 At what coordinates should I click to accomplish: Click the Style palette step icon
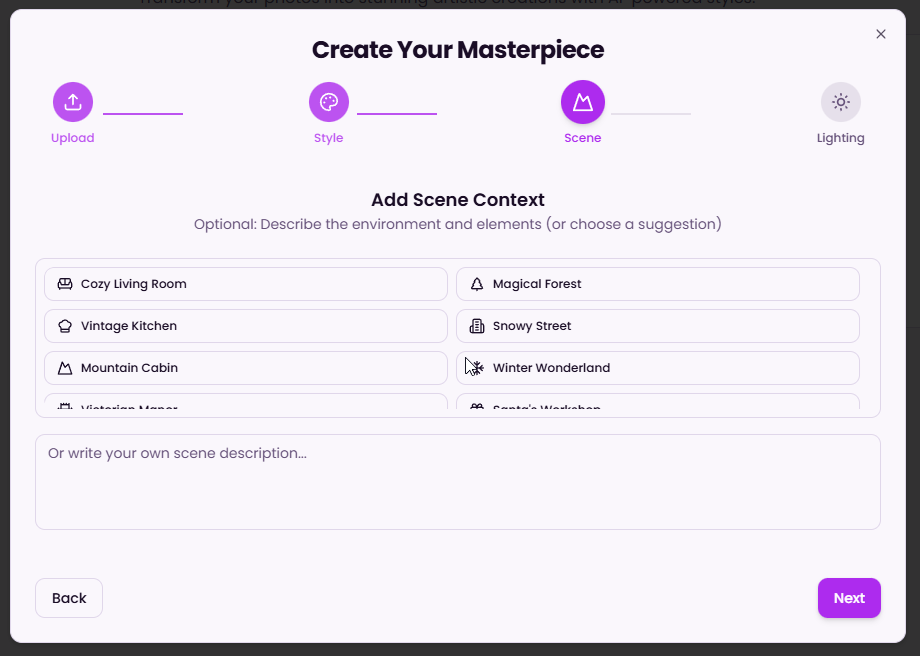pos(328,102)
